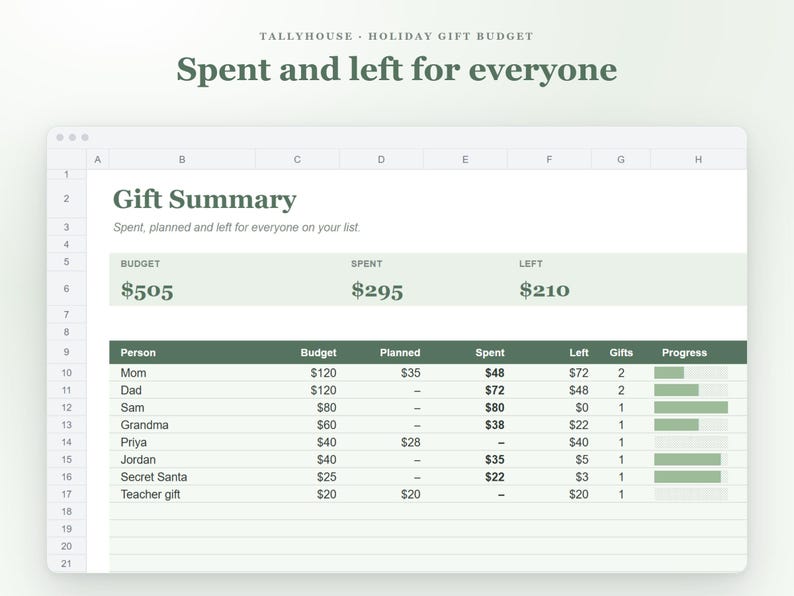The image size is (794, 596).
Task: Click the $295 spent total
Action: tap(377, 290)
